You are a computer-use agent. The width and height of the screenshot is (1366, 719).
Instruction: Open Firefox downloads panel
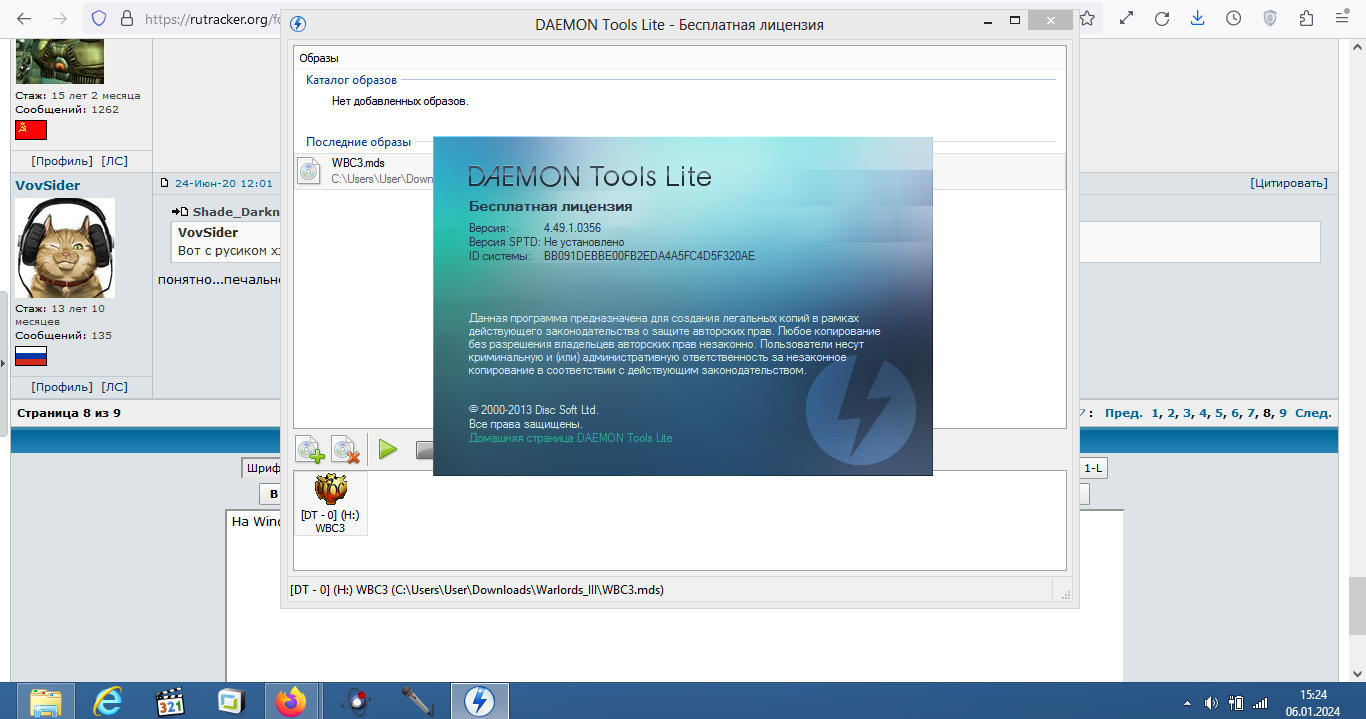coord(1198,18)
